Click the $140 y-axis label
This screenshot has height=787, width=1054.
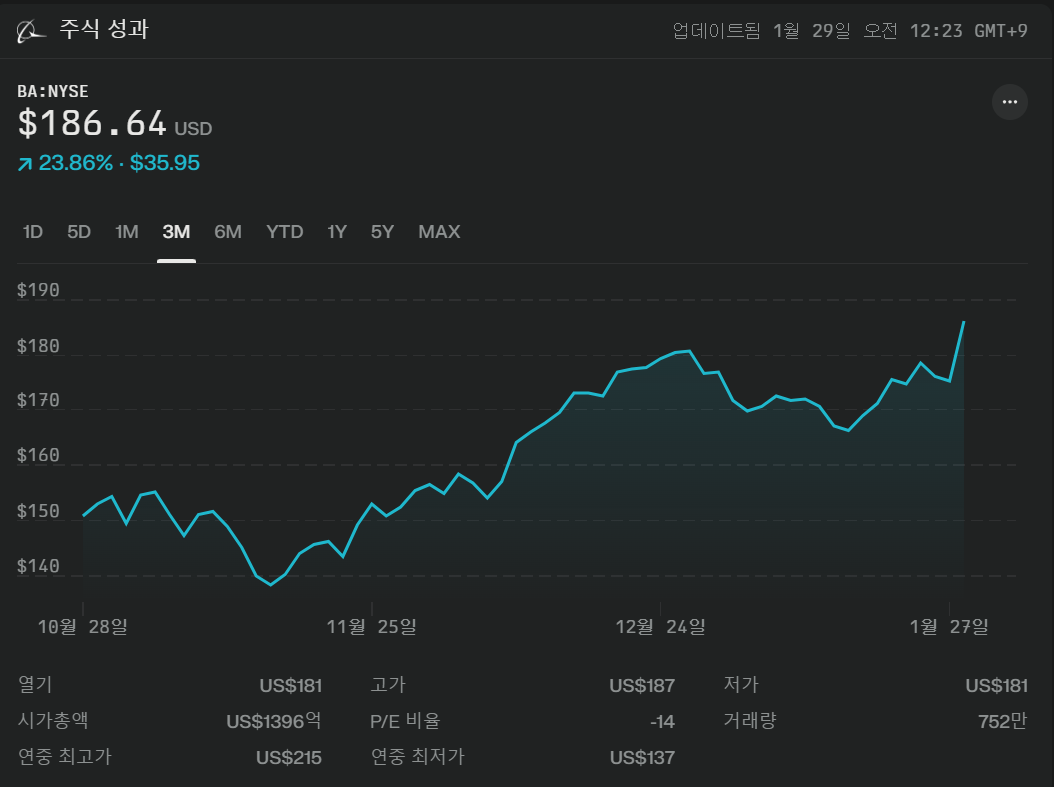click(38, 567)
